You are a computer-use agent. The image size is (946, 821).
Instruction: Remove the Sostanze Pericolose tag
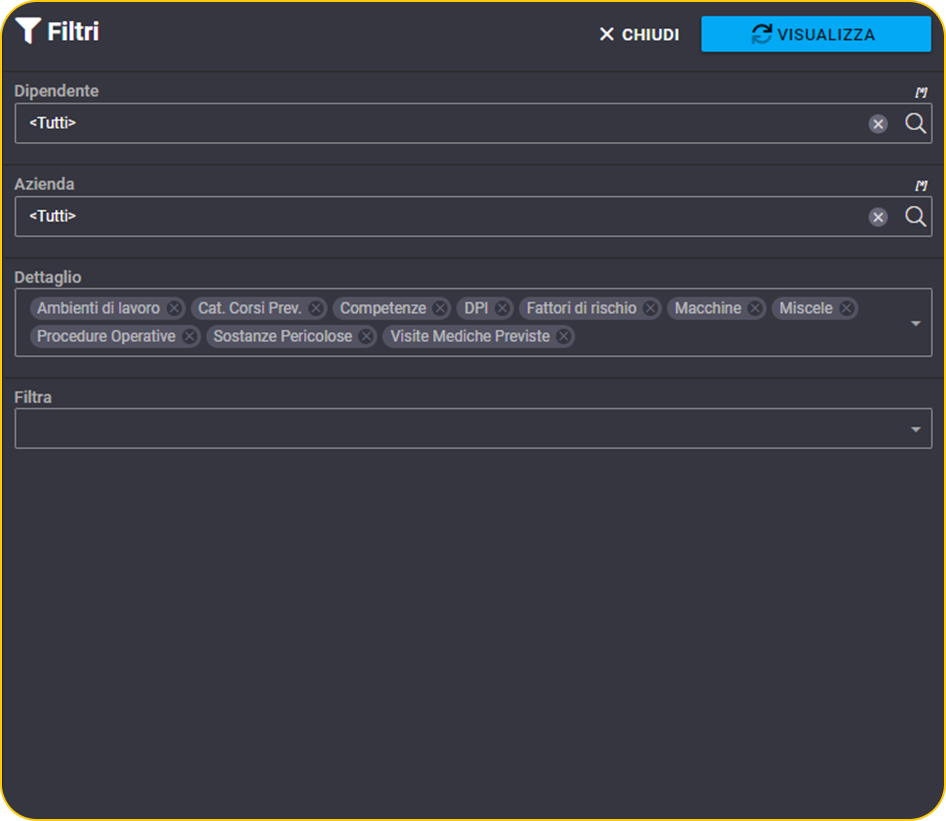click(366, 336)
